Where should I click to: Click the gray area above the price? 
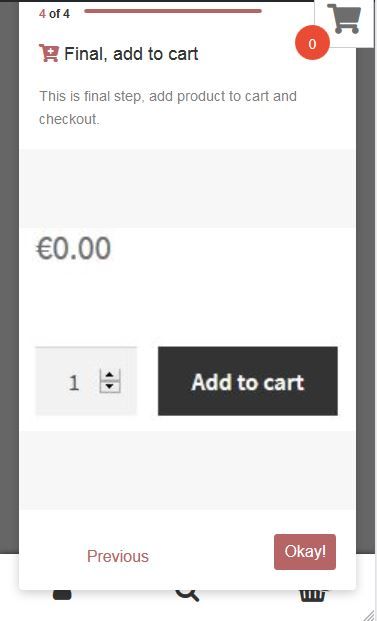tap(187, 189)
